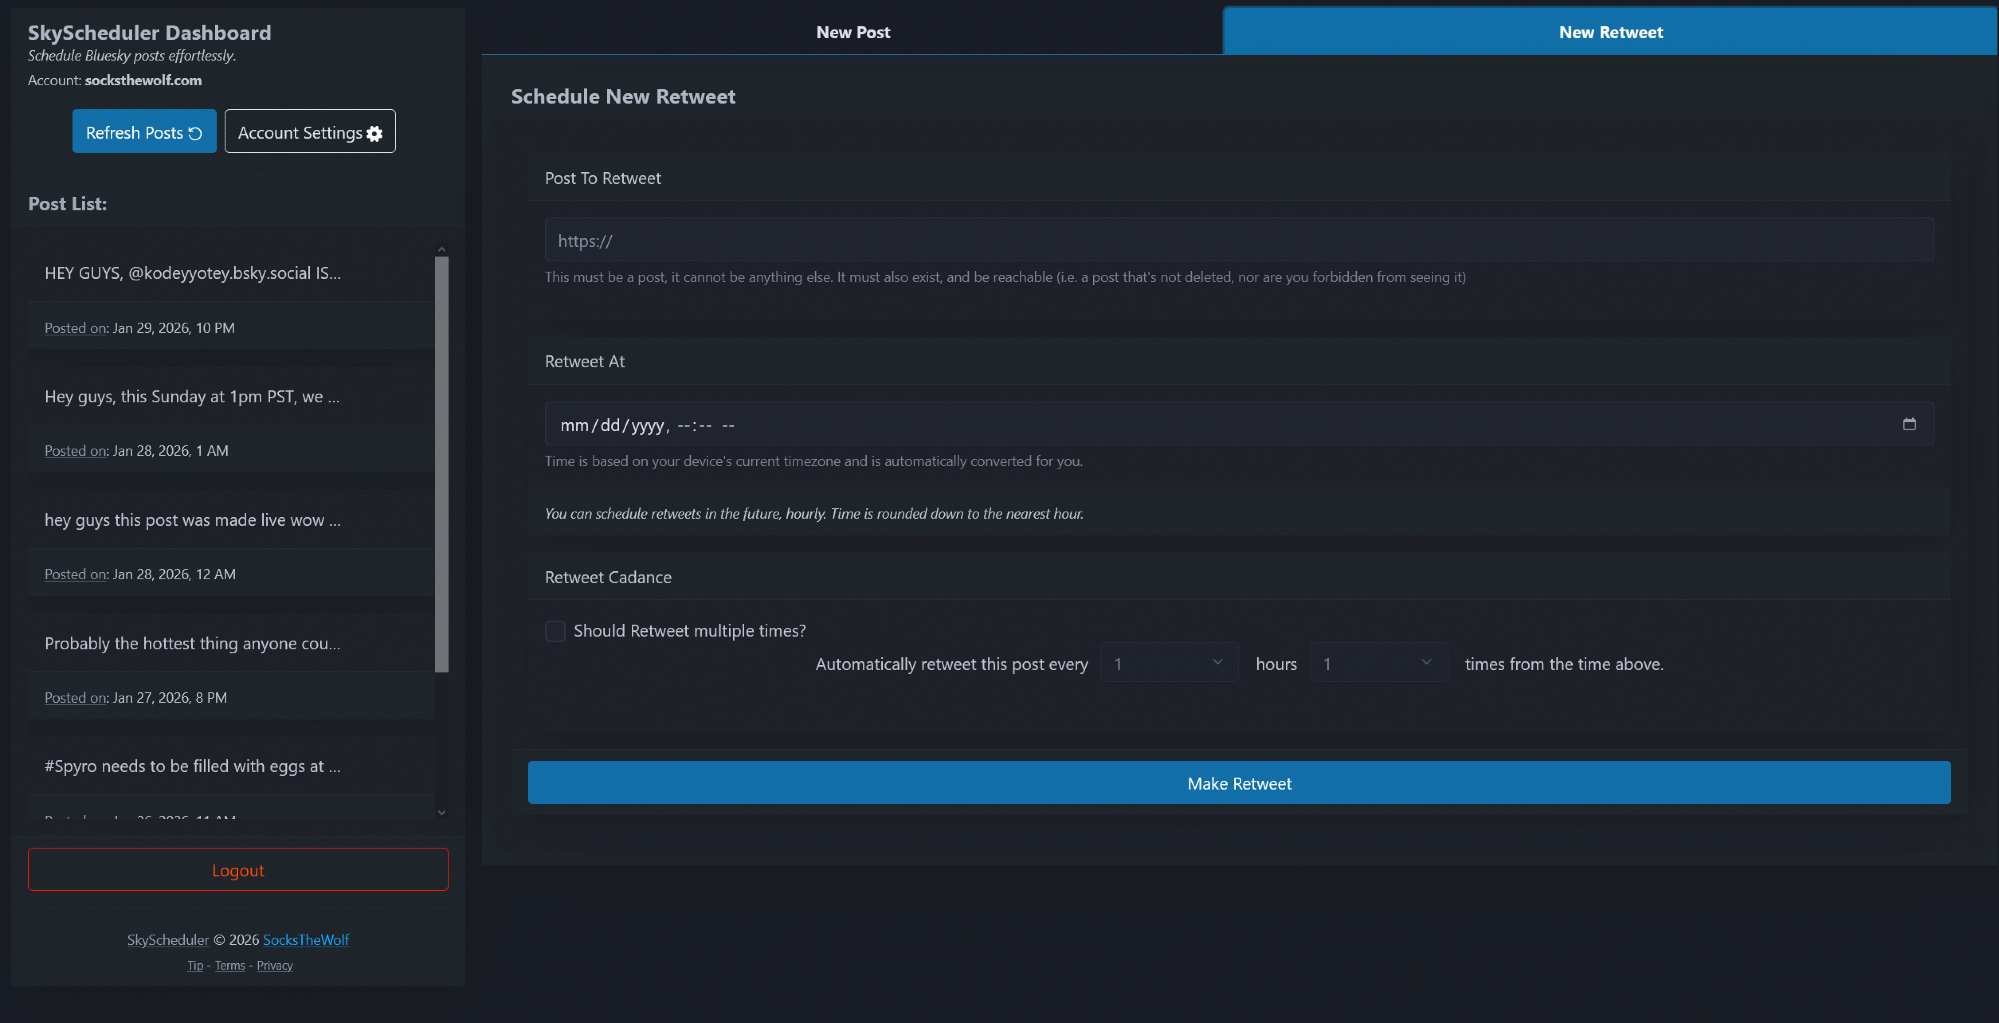Viewport: 1999px width, 1023px height.
Task: Open the hours interval dropdown
Action: click(x=1168, y=663)
